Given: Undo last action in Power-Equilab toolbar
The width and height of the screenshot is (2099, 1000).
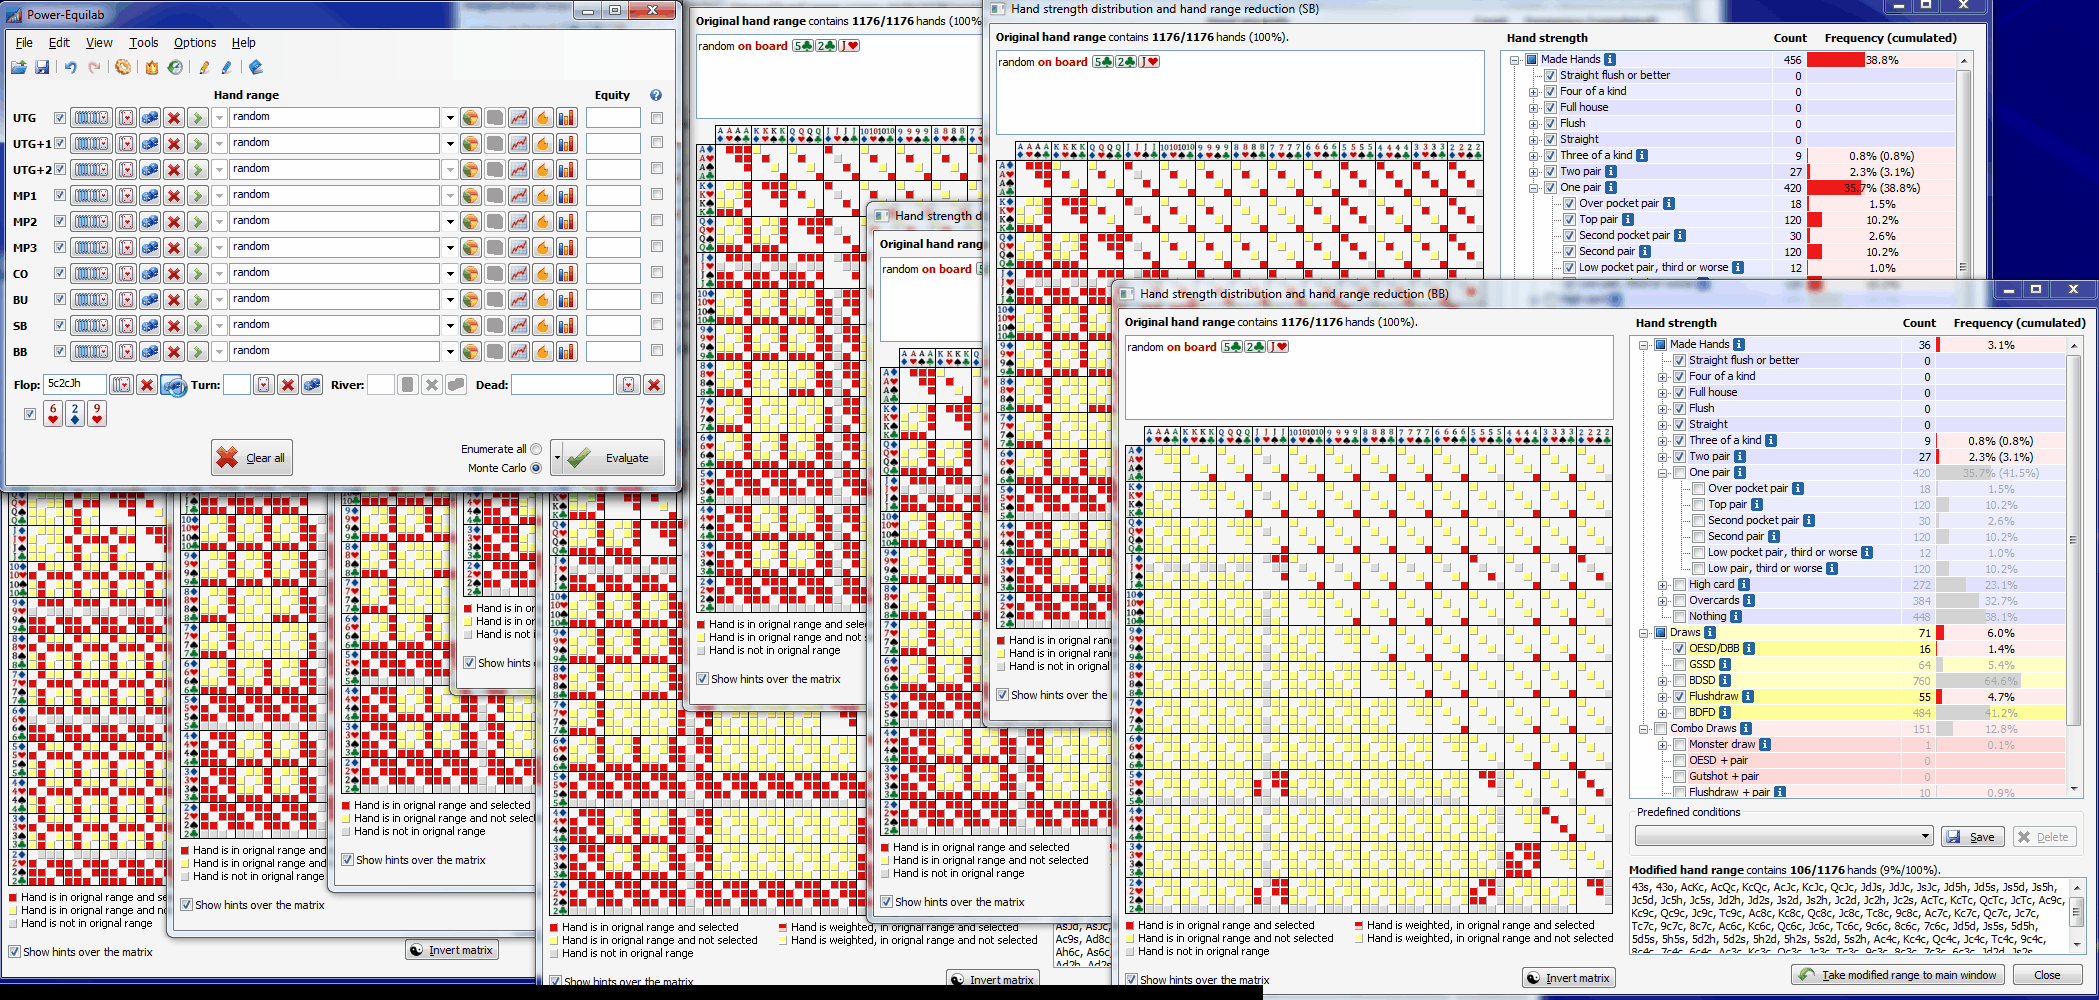Looking at the screenshot, I should 71,67.
